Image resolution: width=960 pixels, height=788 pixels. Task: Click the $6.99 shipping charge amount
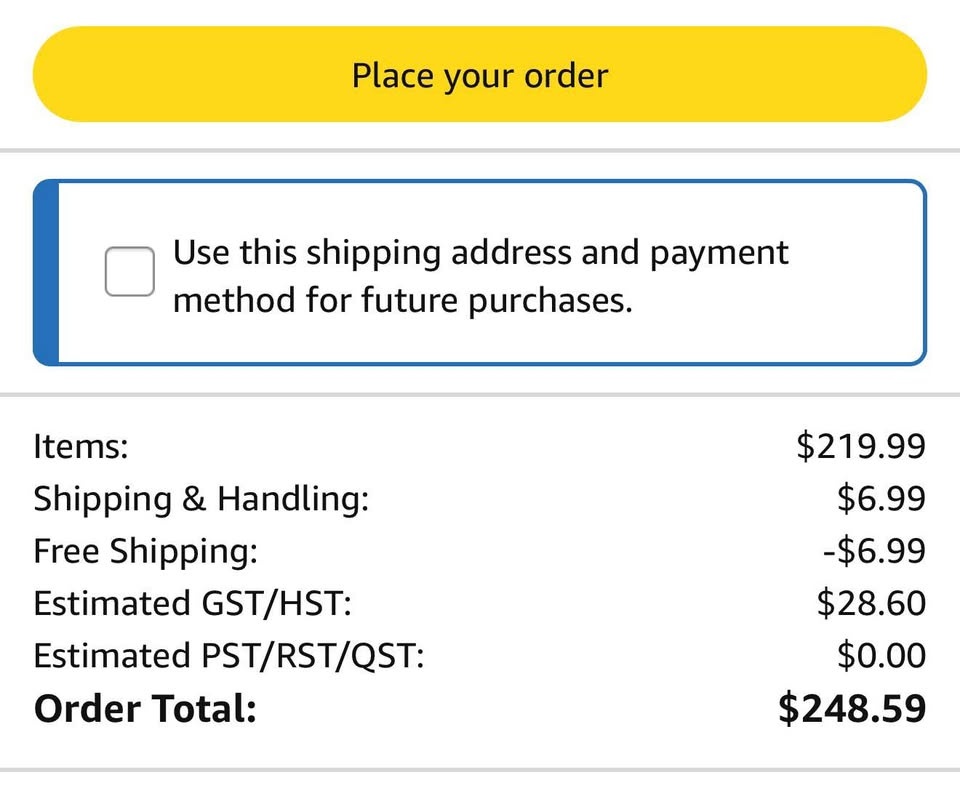pos(881,498)
